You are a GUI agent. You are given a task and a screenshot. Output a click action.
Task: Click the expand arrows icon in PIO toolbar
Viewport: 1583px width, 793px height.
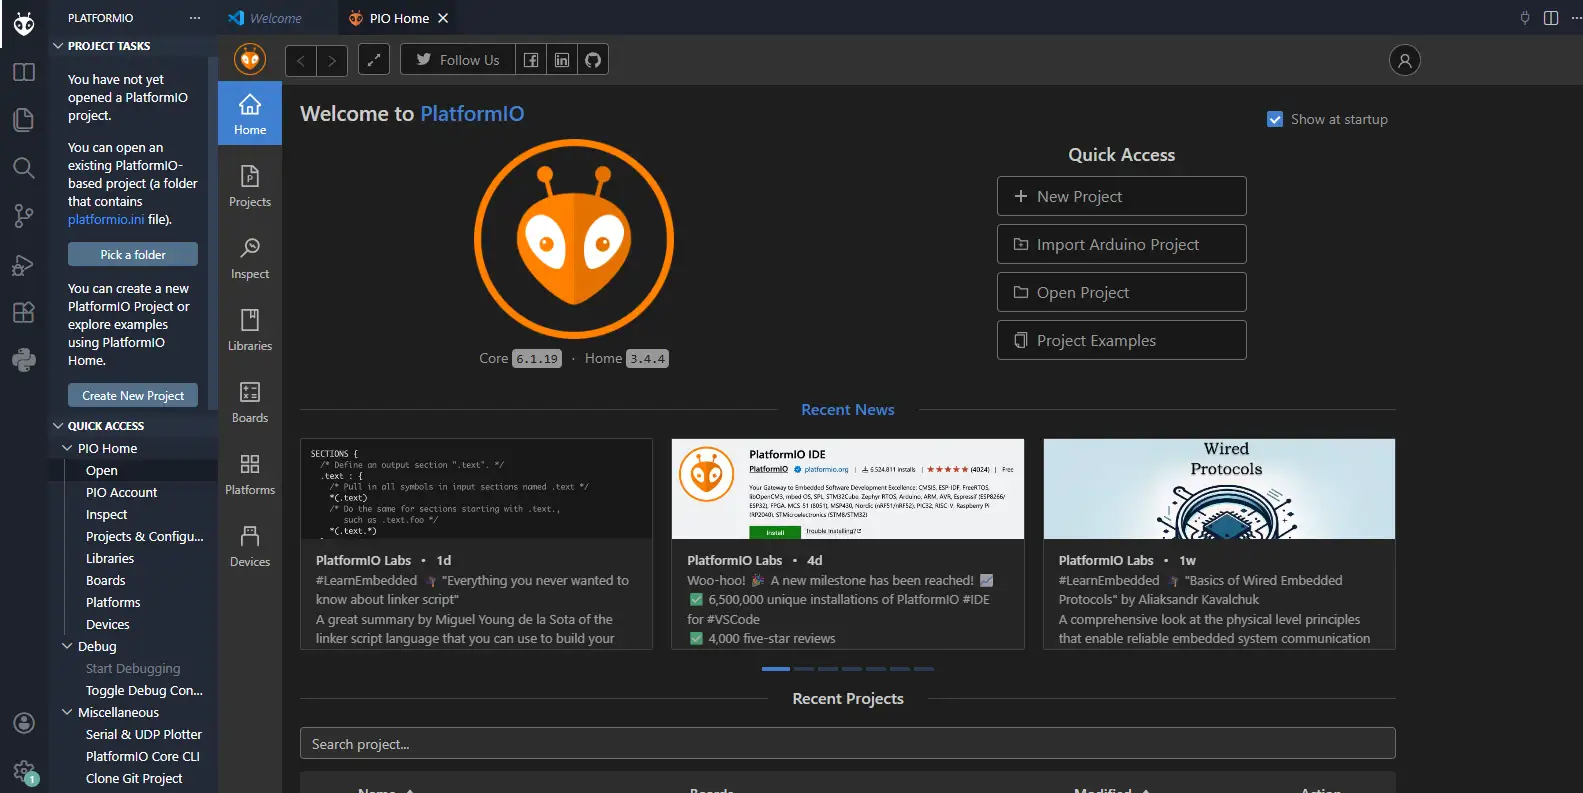[373, 60]
